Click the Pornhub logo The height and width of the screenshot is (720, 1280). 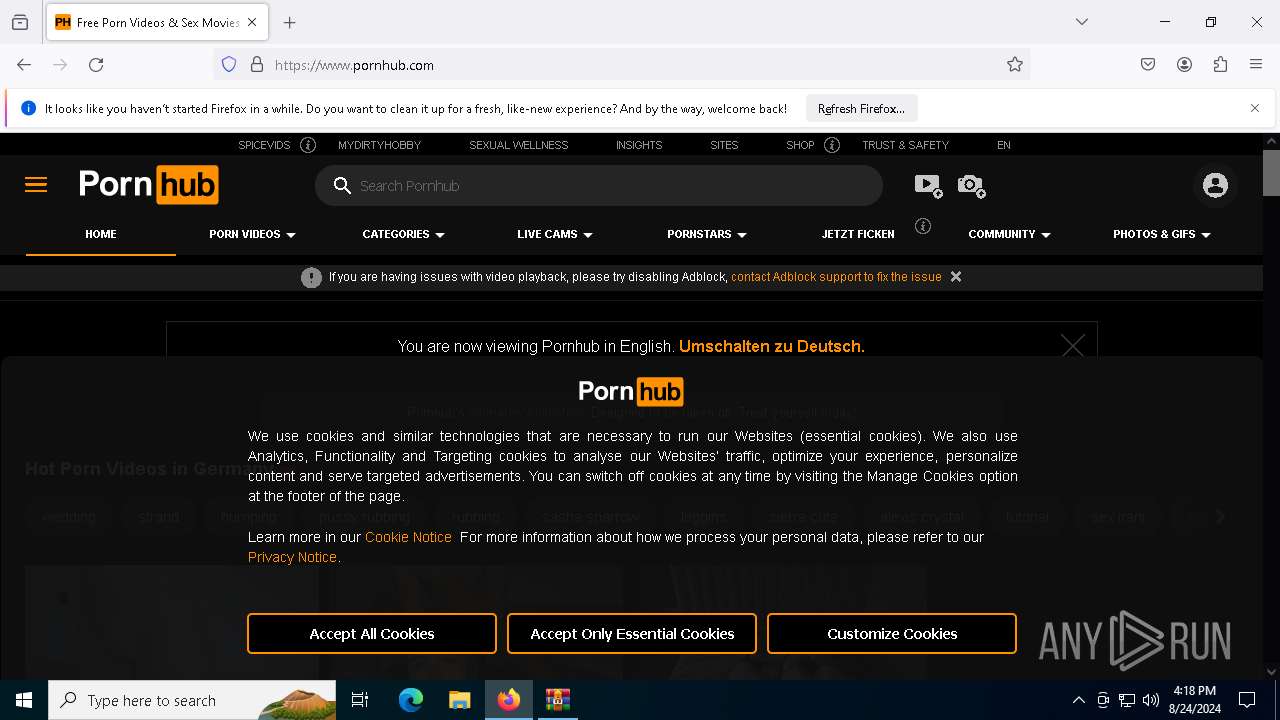148,185
